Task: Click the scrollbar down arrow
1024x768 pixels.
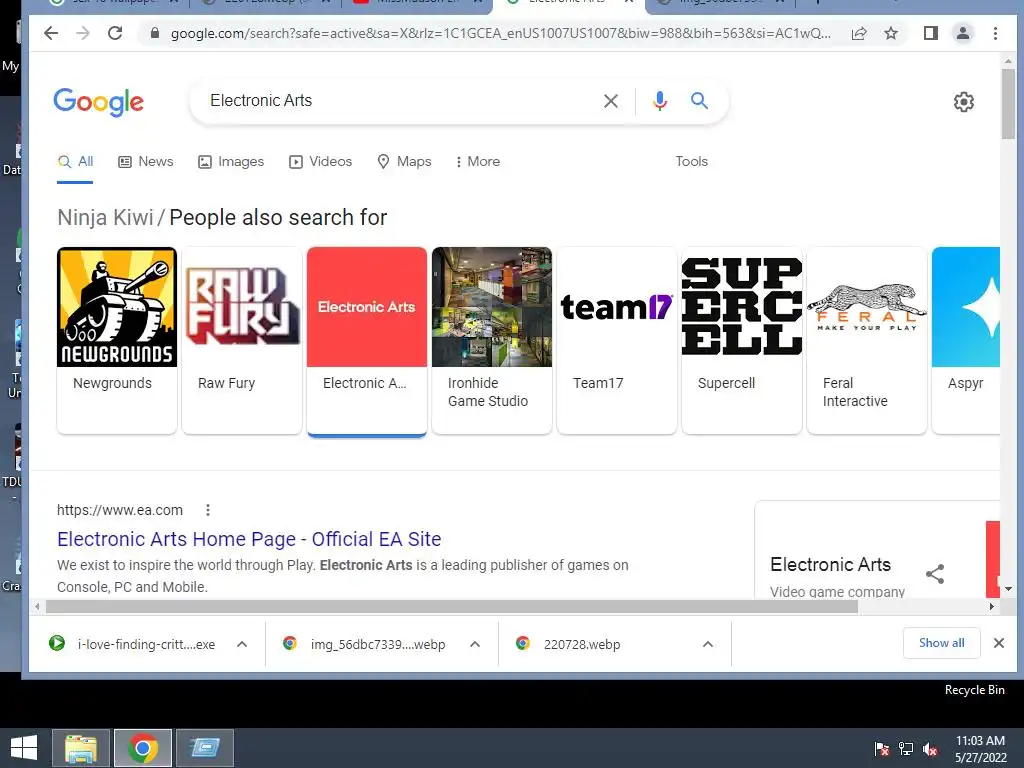Action: pos(1008,588)
